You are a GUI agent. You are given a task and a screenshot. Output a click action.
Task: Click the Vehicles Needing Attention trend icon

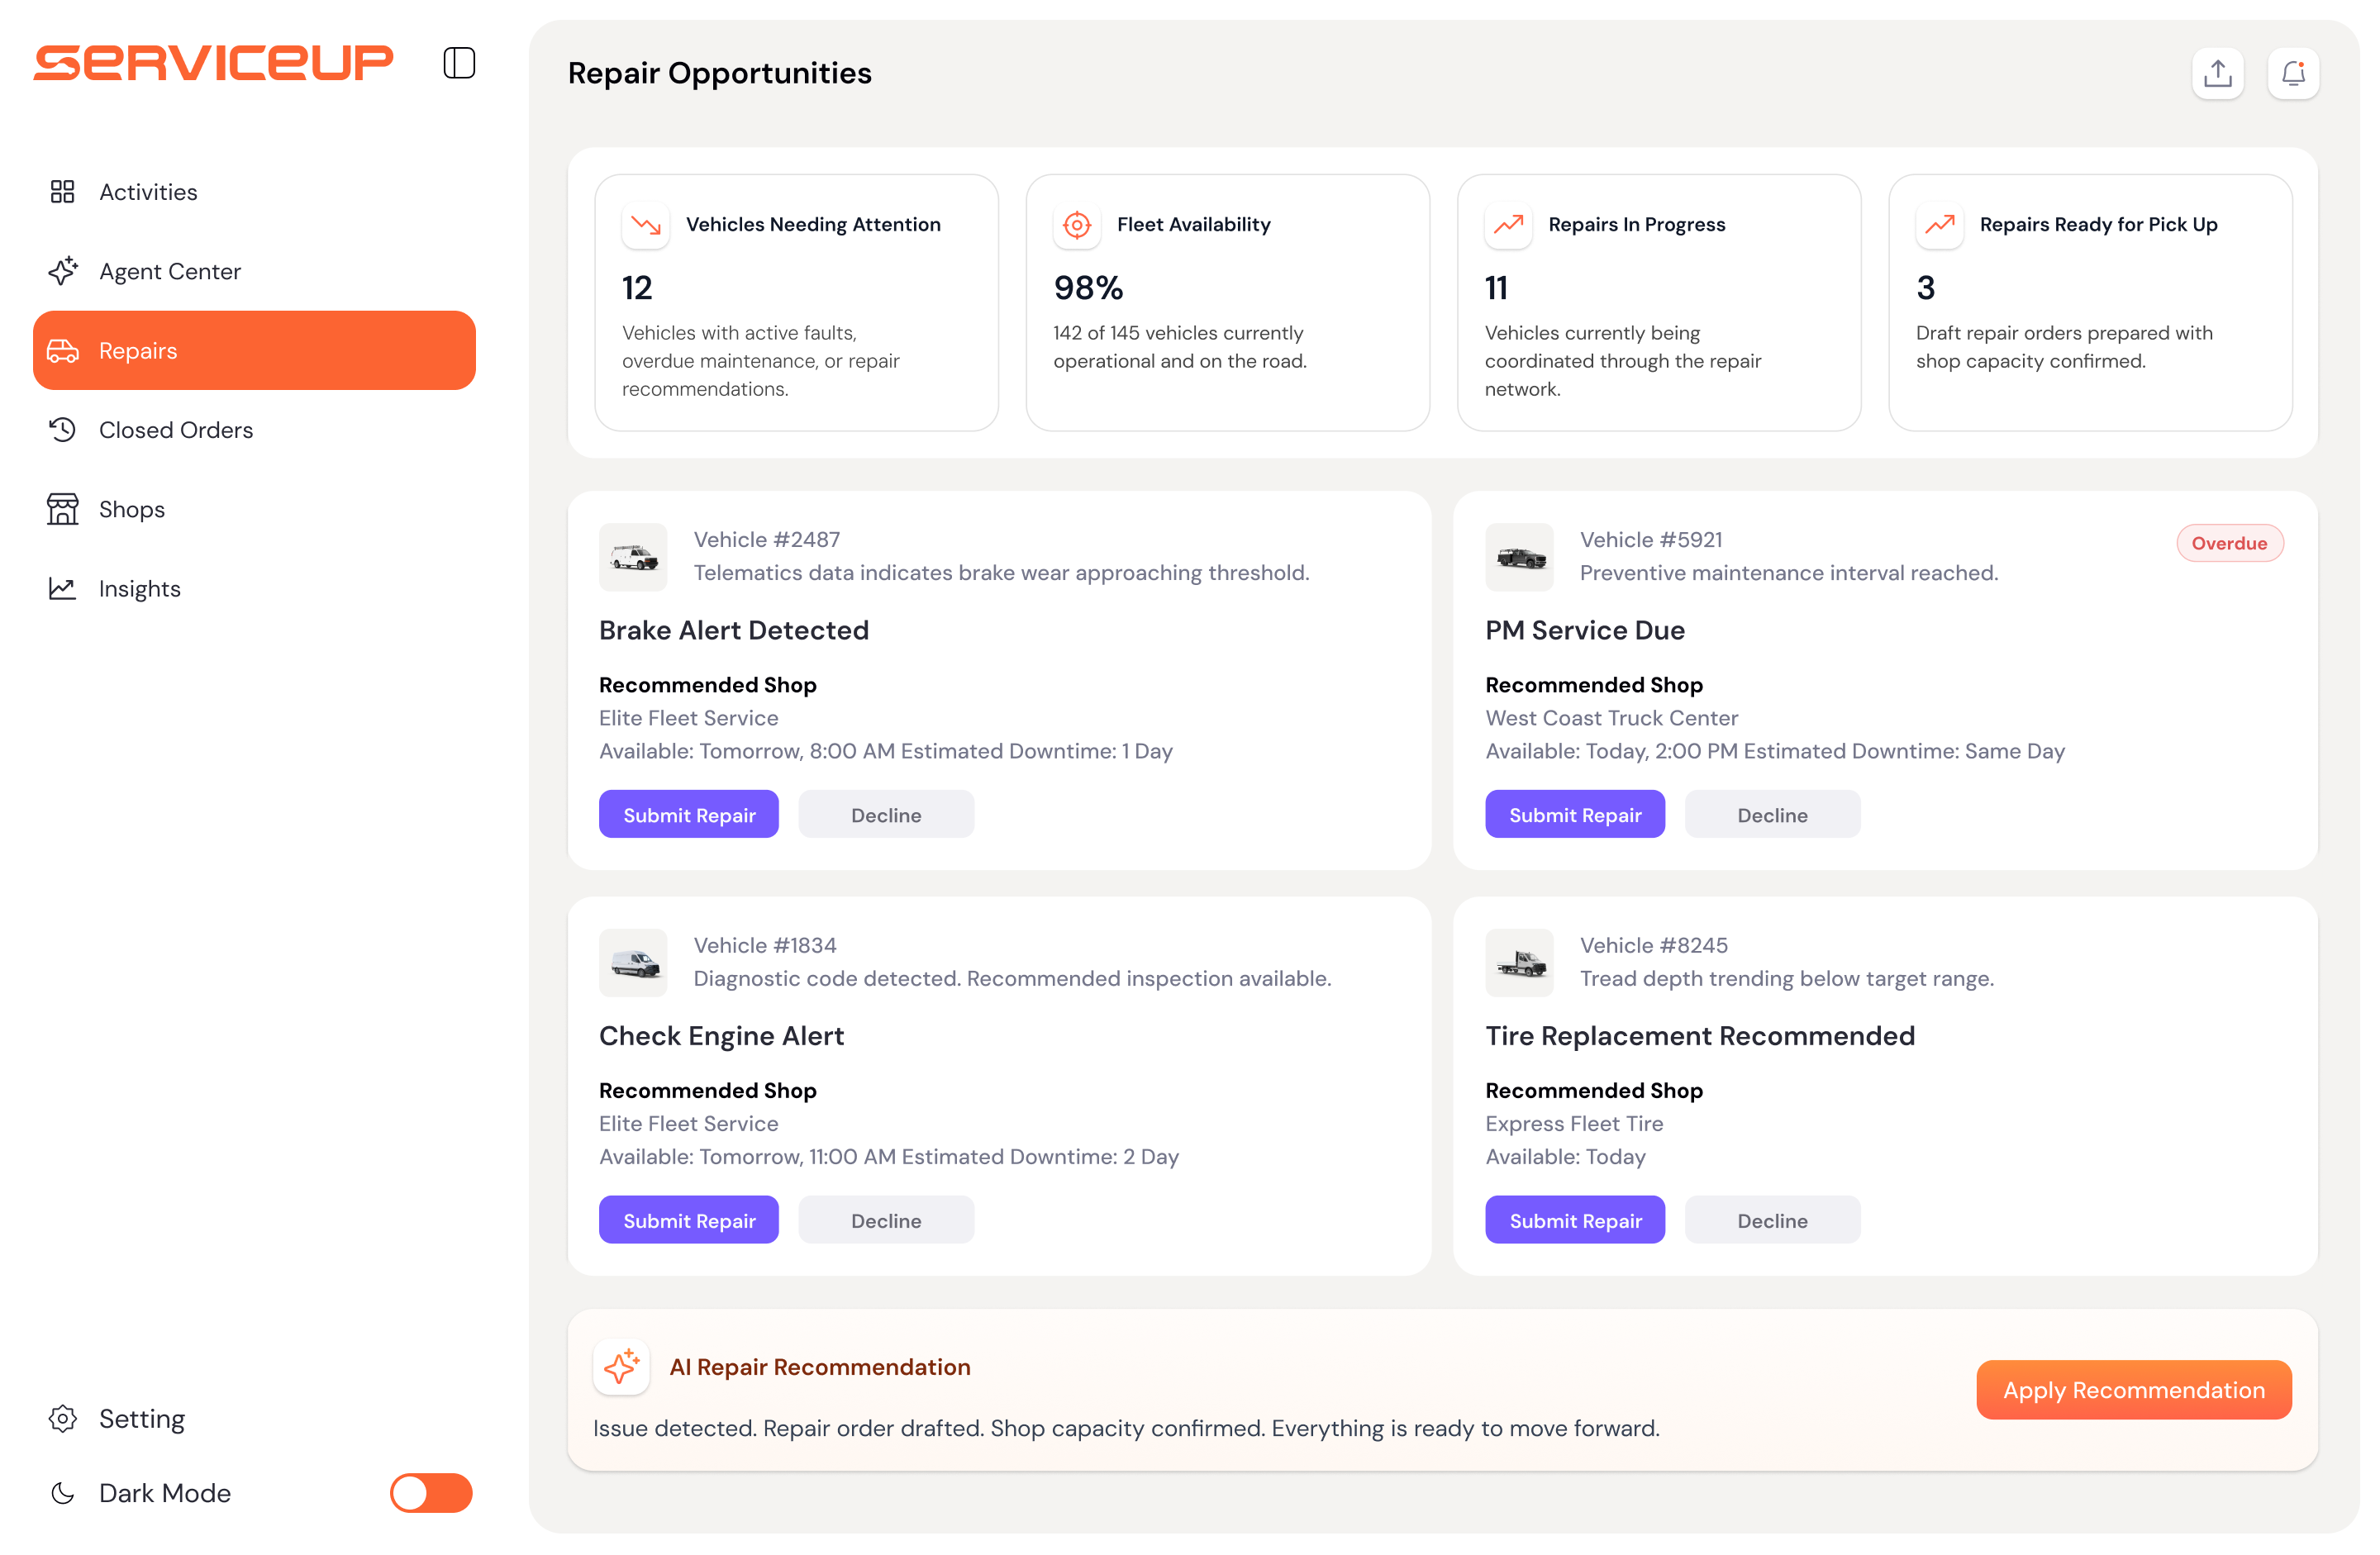click(645, 225)
